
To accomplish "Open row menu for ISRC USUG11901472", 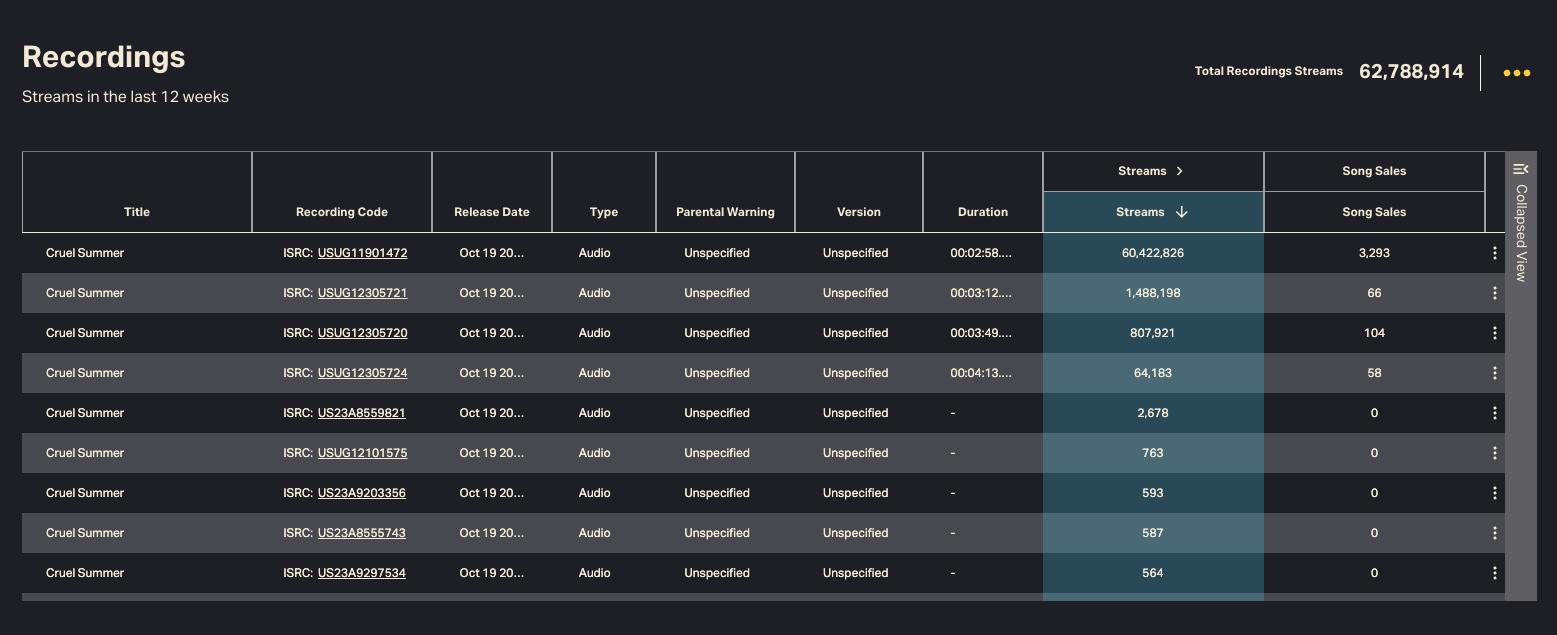I will click(x=1494, y=253).
